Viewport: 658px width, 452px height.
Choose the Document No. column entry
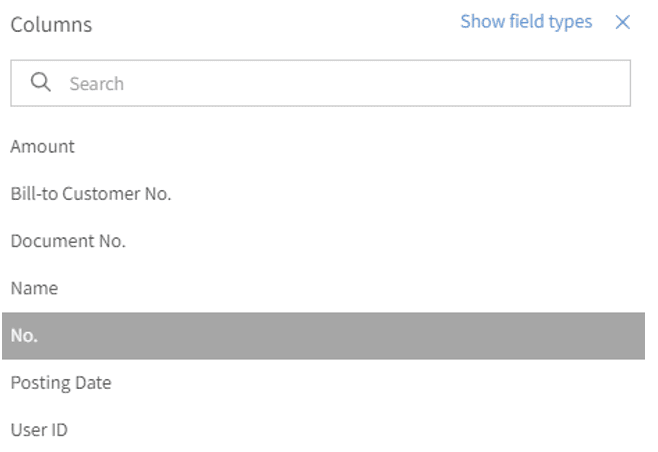point(323,241)
